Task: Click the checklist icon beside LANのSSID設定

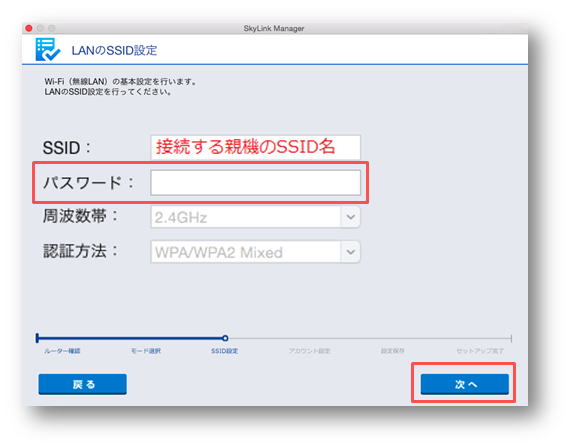Action: tap(48, 49)
